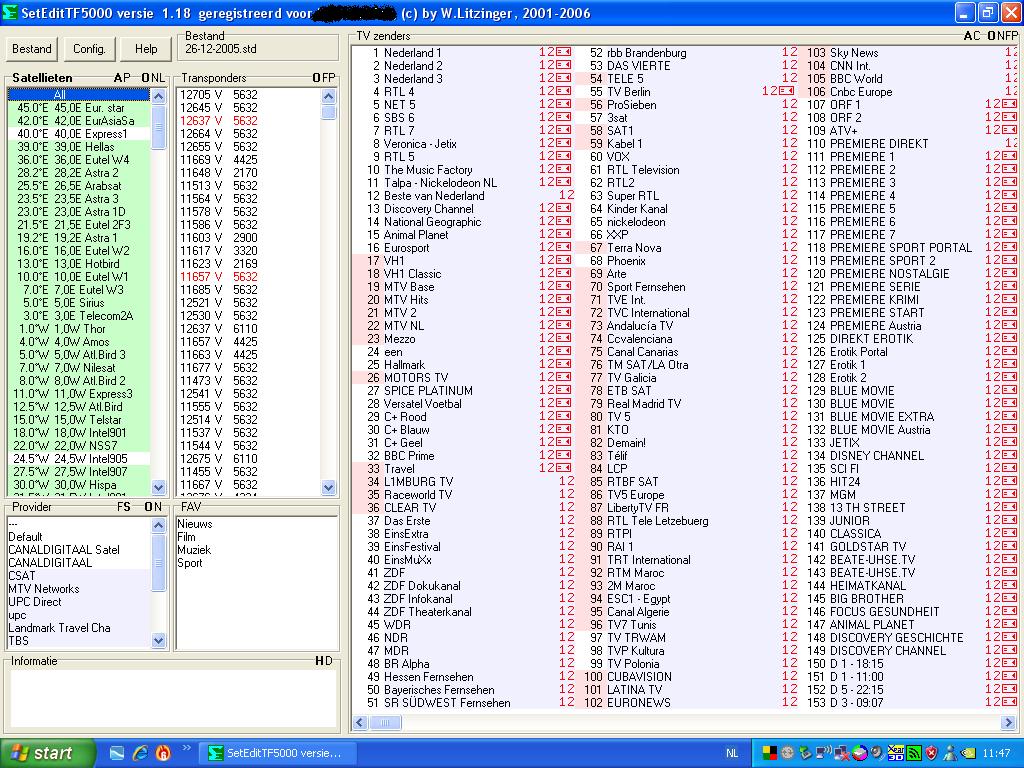This screenshot has height=768, width=1024.
Task: Open Show Desktop from the quick launch
Action: coord(117,753)
